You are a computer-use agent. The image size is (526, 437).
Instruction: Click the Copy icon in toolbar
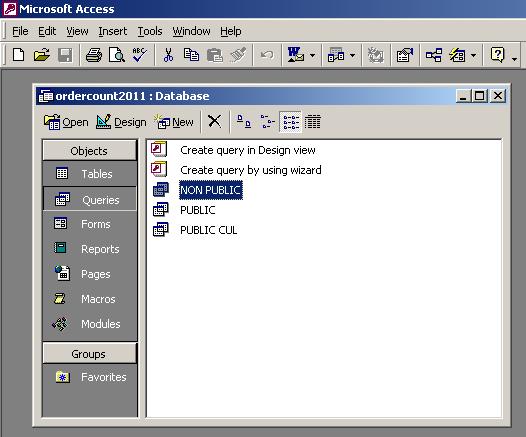(191, 55)
